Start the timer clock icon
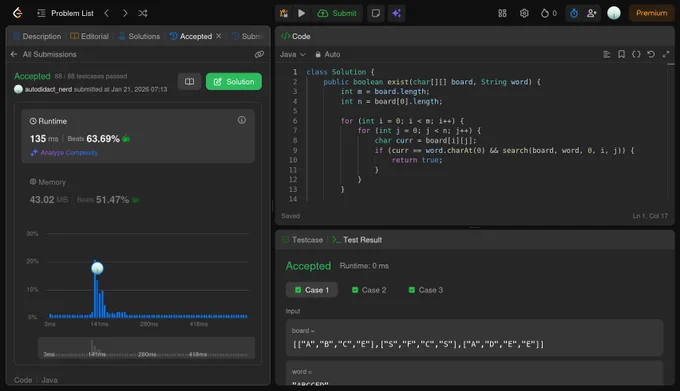This screenshot has width=680, height=391. coord(574,13)
